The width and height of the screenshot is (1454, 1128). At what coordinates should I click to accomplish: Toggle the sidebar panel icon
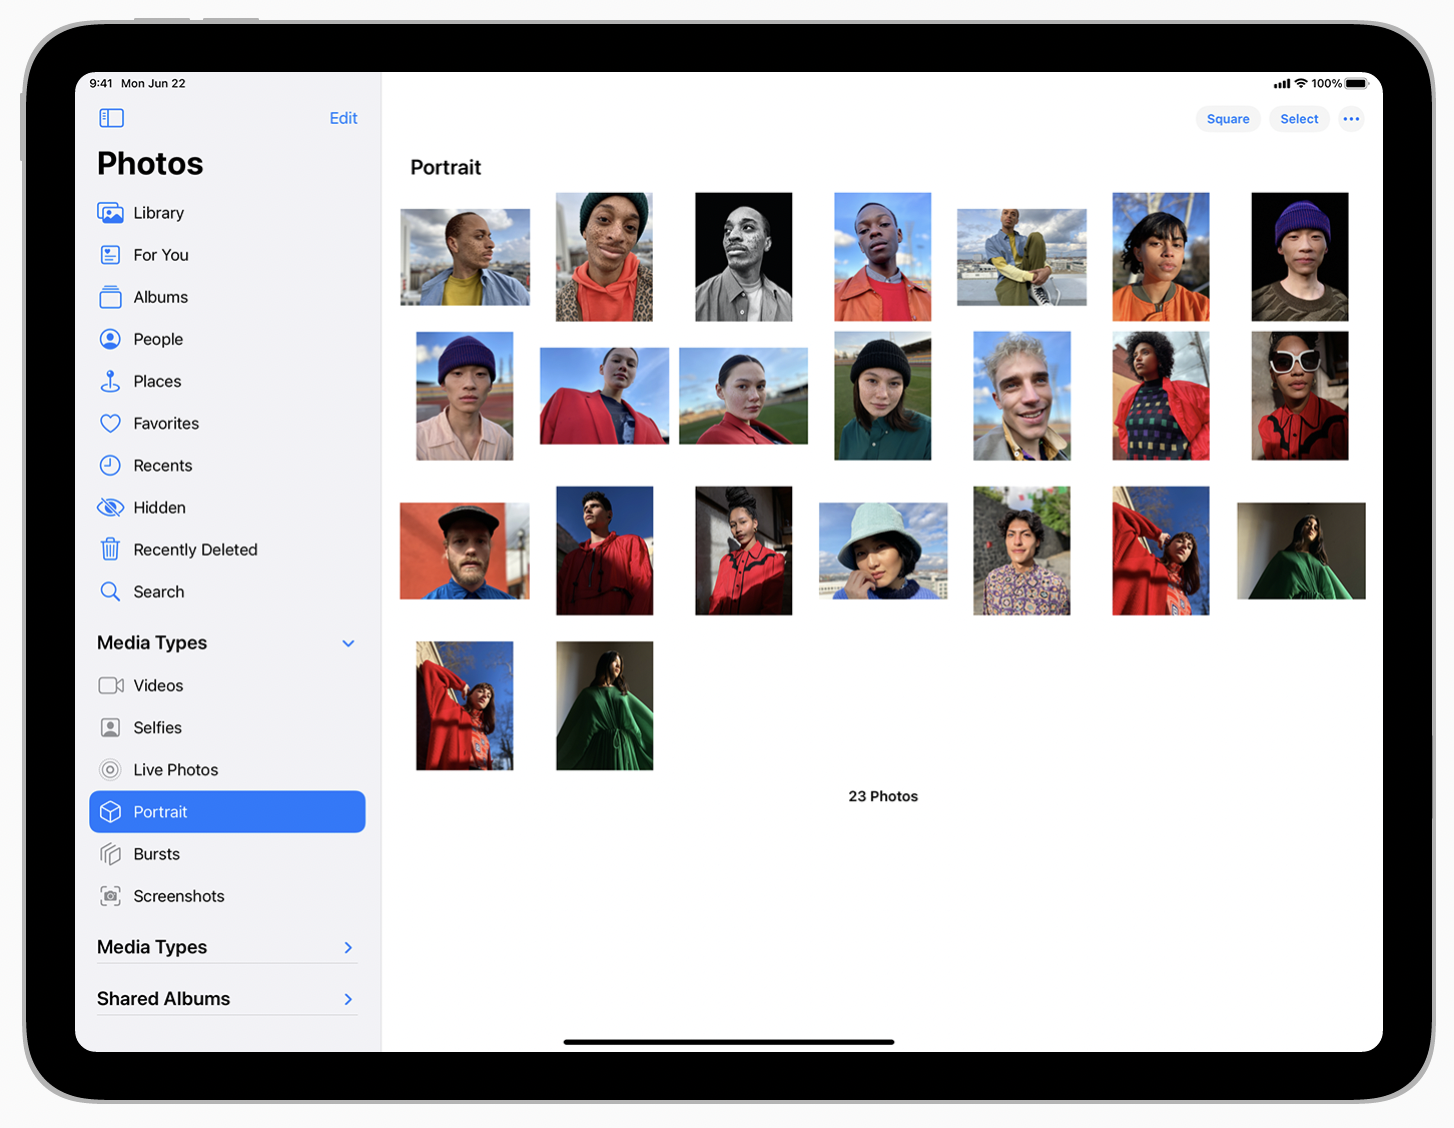111,118
